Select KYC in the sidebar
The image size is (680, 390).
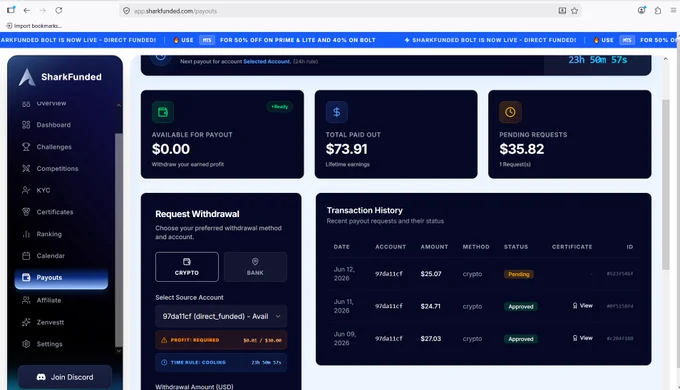pyautogui.click(x=43, y=190)
